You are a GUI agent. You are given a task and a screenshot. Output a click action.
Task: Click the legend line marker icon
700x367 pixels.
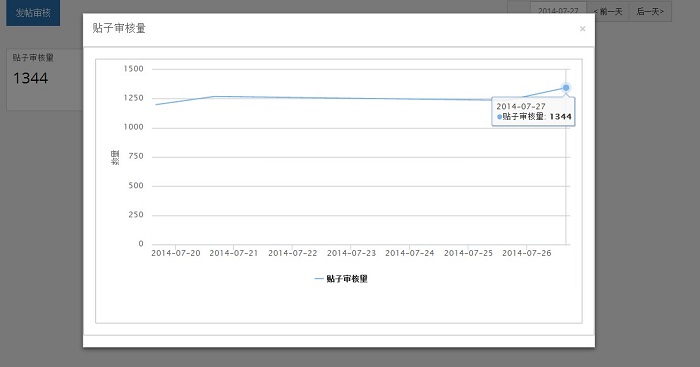click(x=319, y=279)
